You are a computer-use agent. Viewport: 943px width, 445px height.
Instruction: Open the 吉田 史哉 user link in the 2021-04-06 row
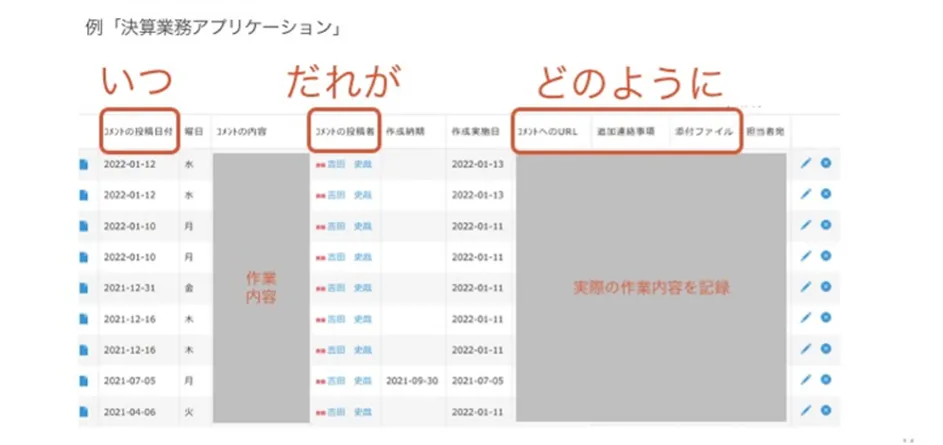point(349,412)
